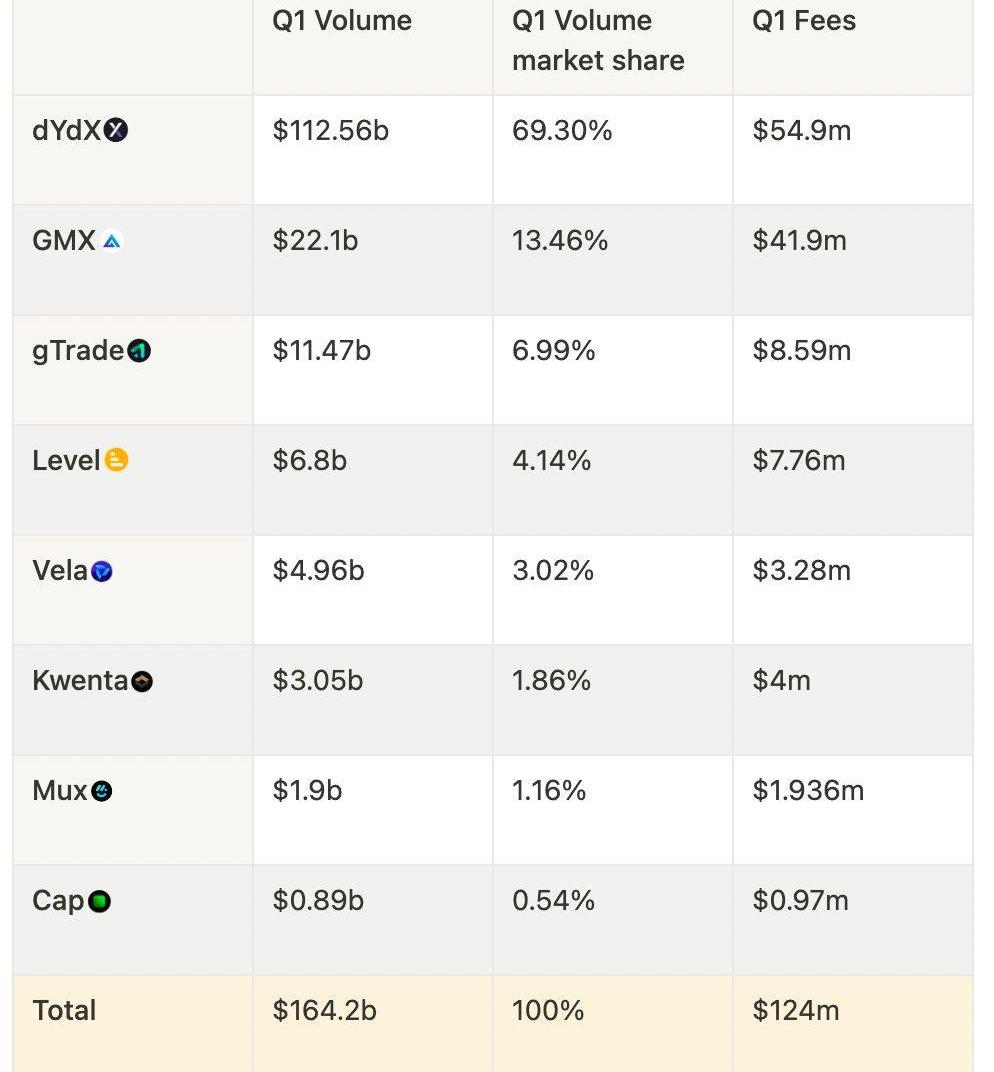
Task: Click Level volume cell $6.8b
Action: (x=310, y=461)
